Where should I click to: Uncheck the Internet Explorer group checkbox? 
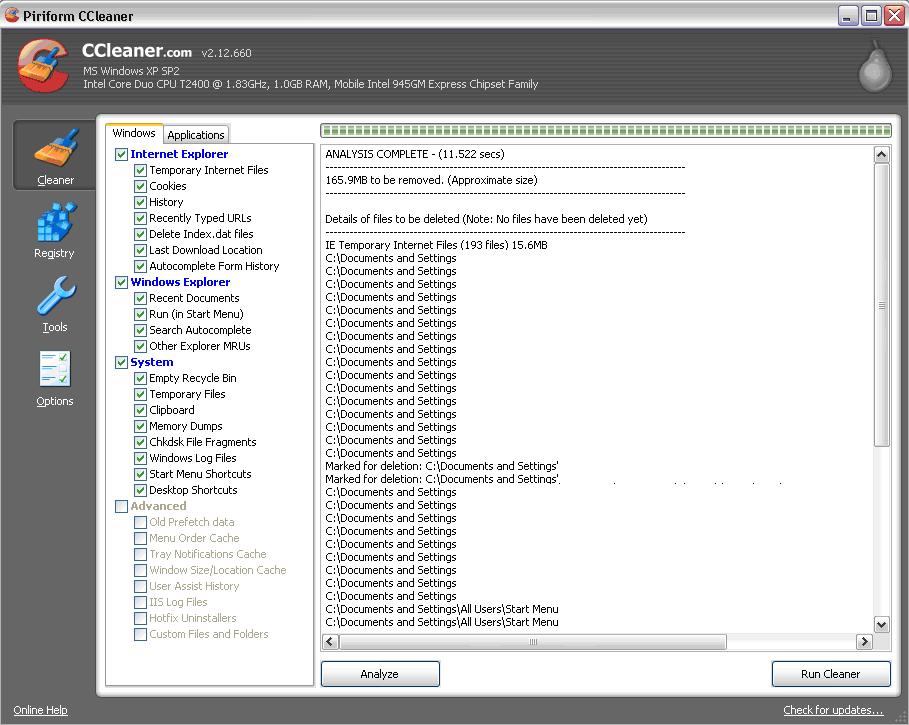pos(121,154)
